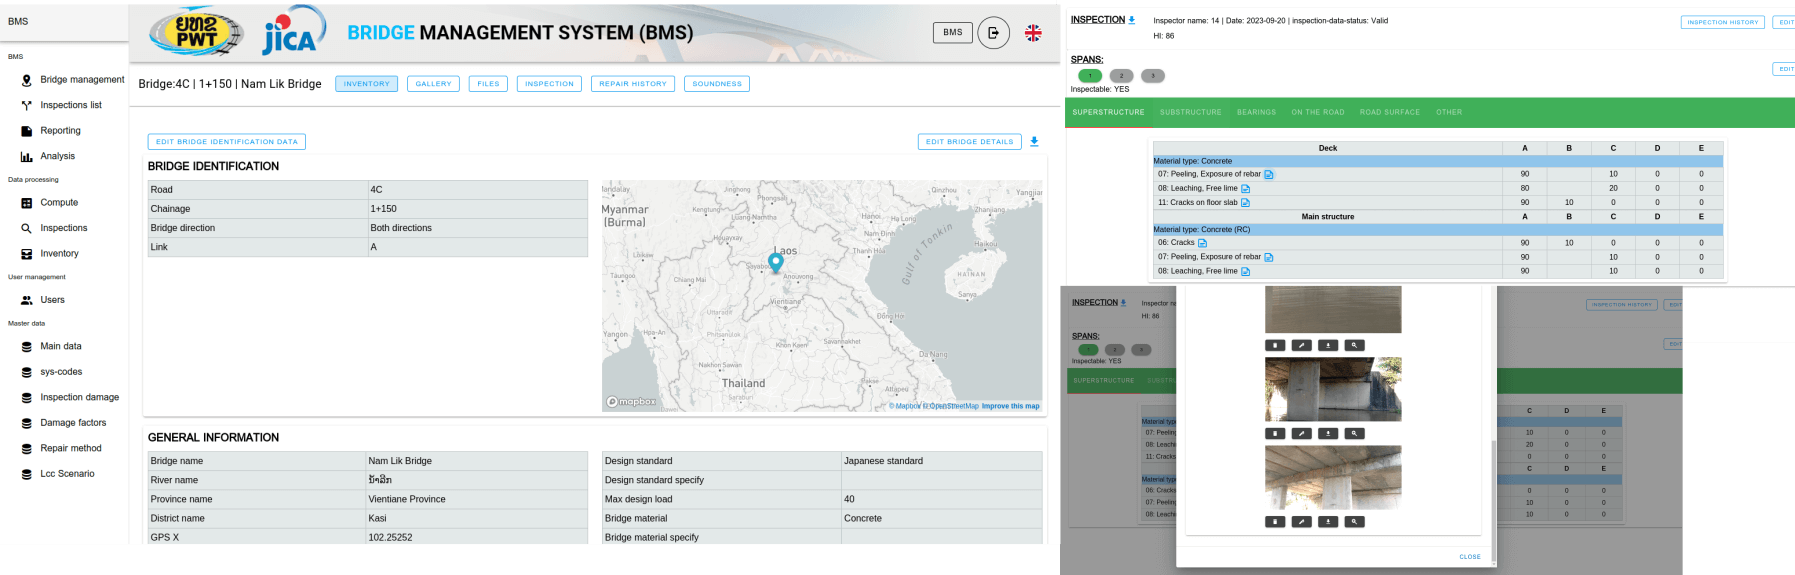Open the INSPECTION bridge section
This screenshot has height=575, width=1795.
549,84
